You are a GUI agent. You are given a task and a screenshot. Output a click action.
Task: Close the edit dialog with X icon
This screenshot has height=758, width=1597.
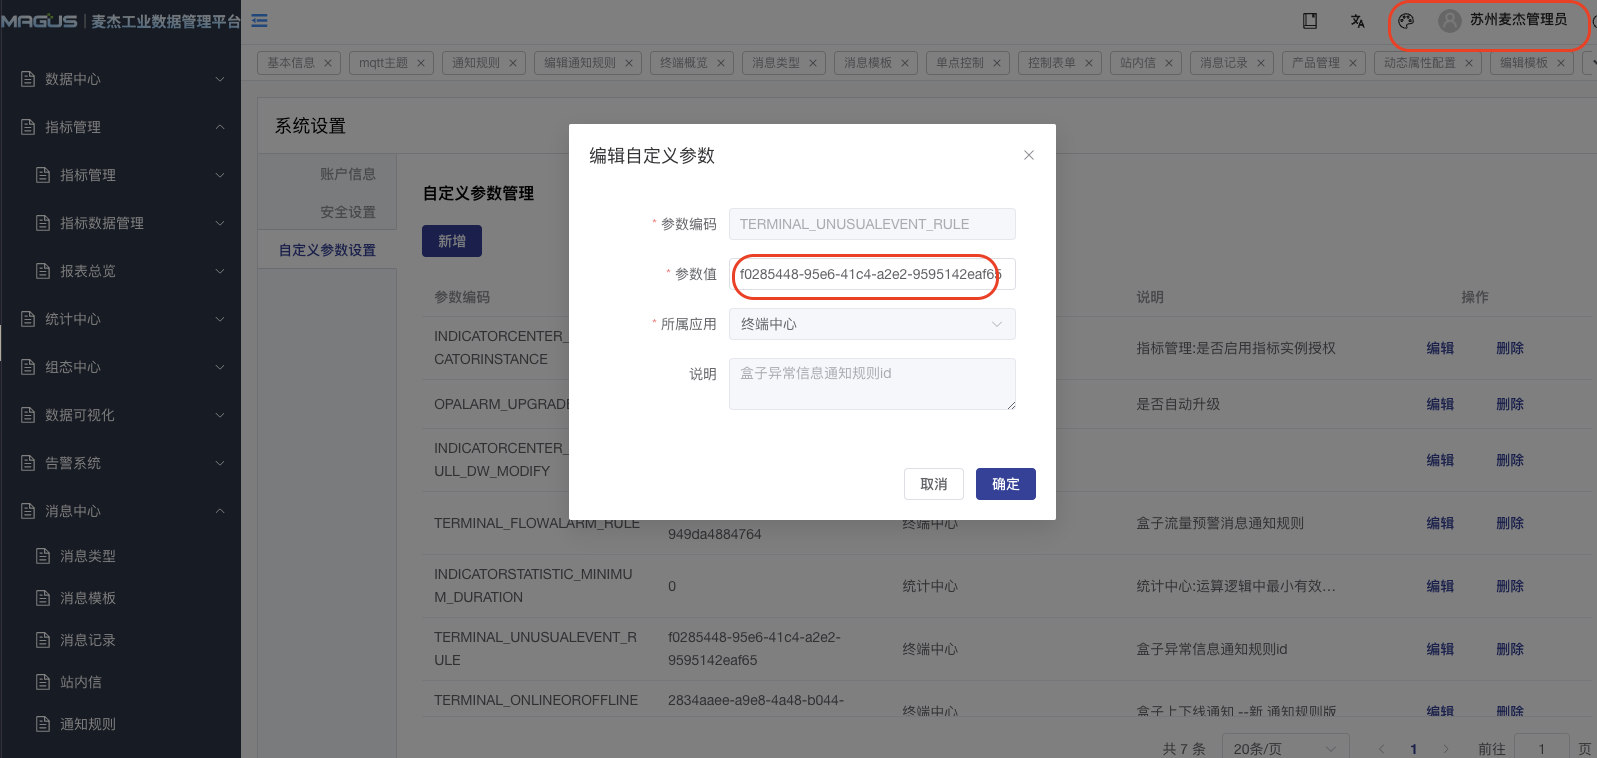click(x=1029, y=155)
